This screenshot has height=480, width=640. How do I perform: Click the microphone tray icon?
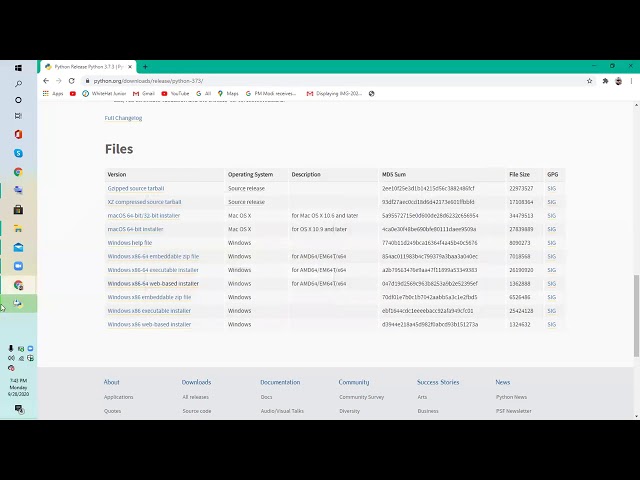pos(11,348)
